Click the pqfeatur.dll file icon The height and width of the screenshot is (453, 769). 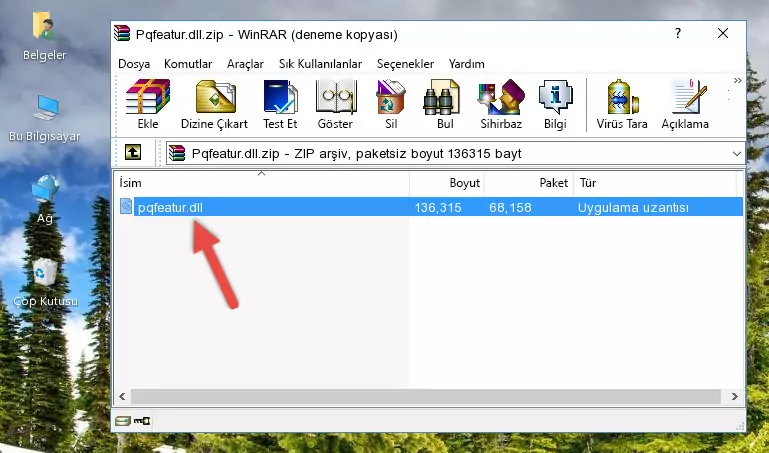tap(126, 206)
